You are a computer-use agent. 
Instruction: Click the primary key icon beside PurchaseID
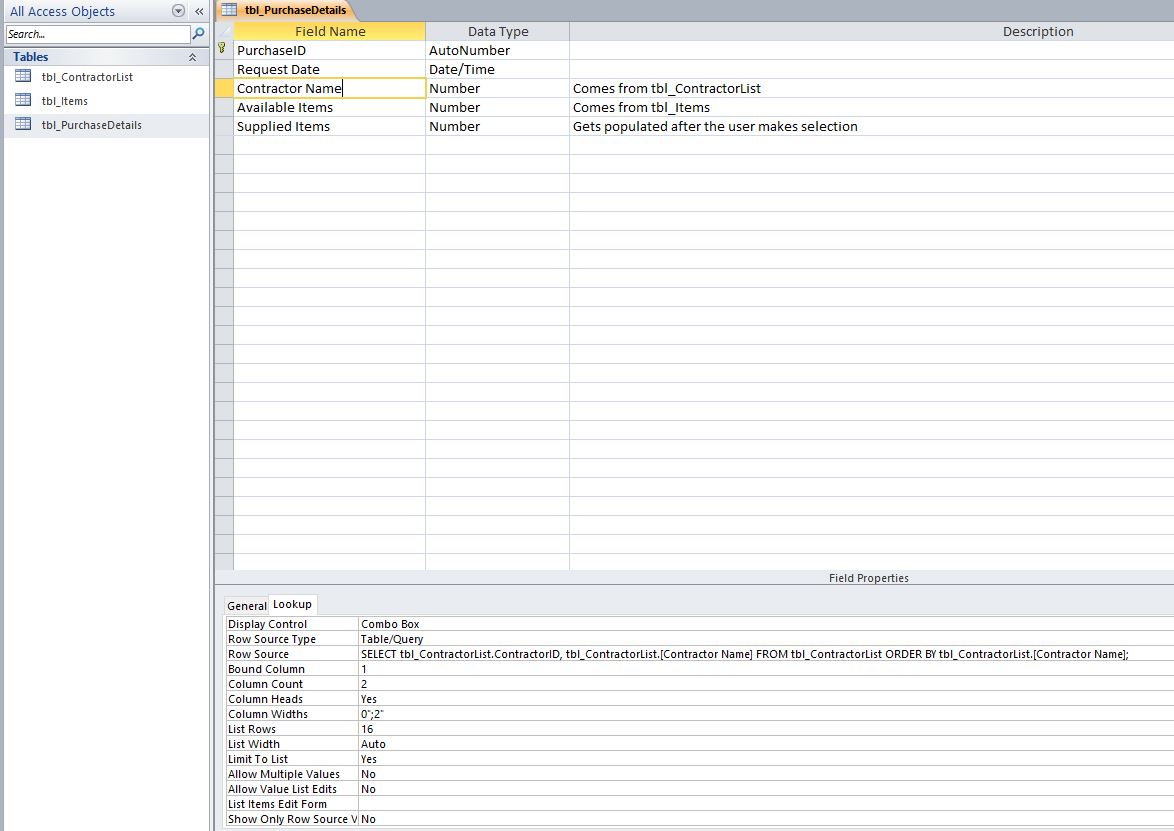(222, 49)
